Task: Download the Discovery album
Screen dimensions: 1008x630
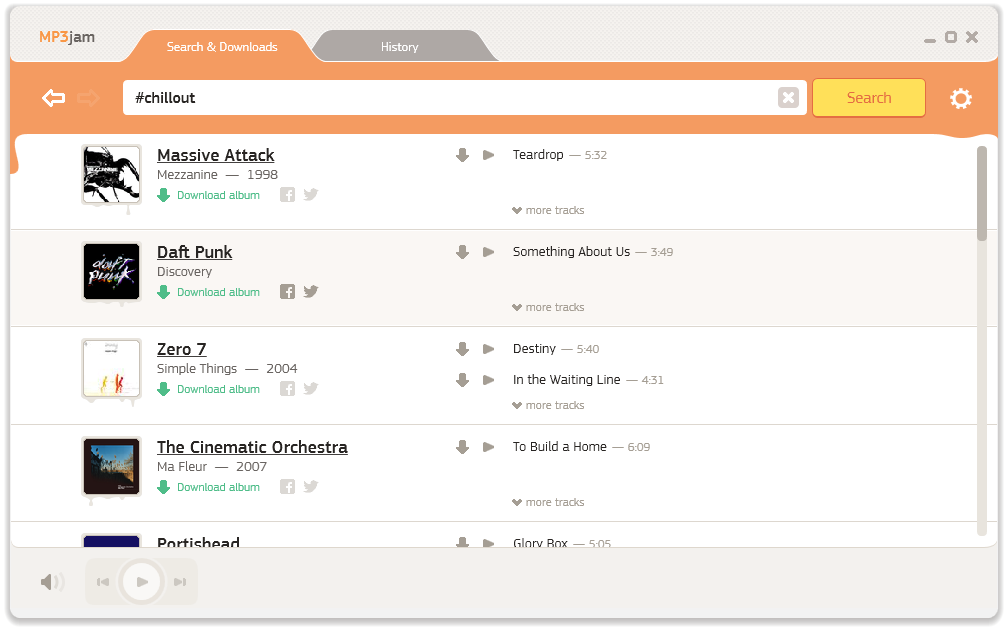Action: click(x=209, y=292)
